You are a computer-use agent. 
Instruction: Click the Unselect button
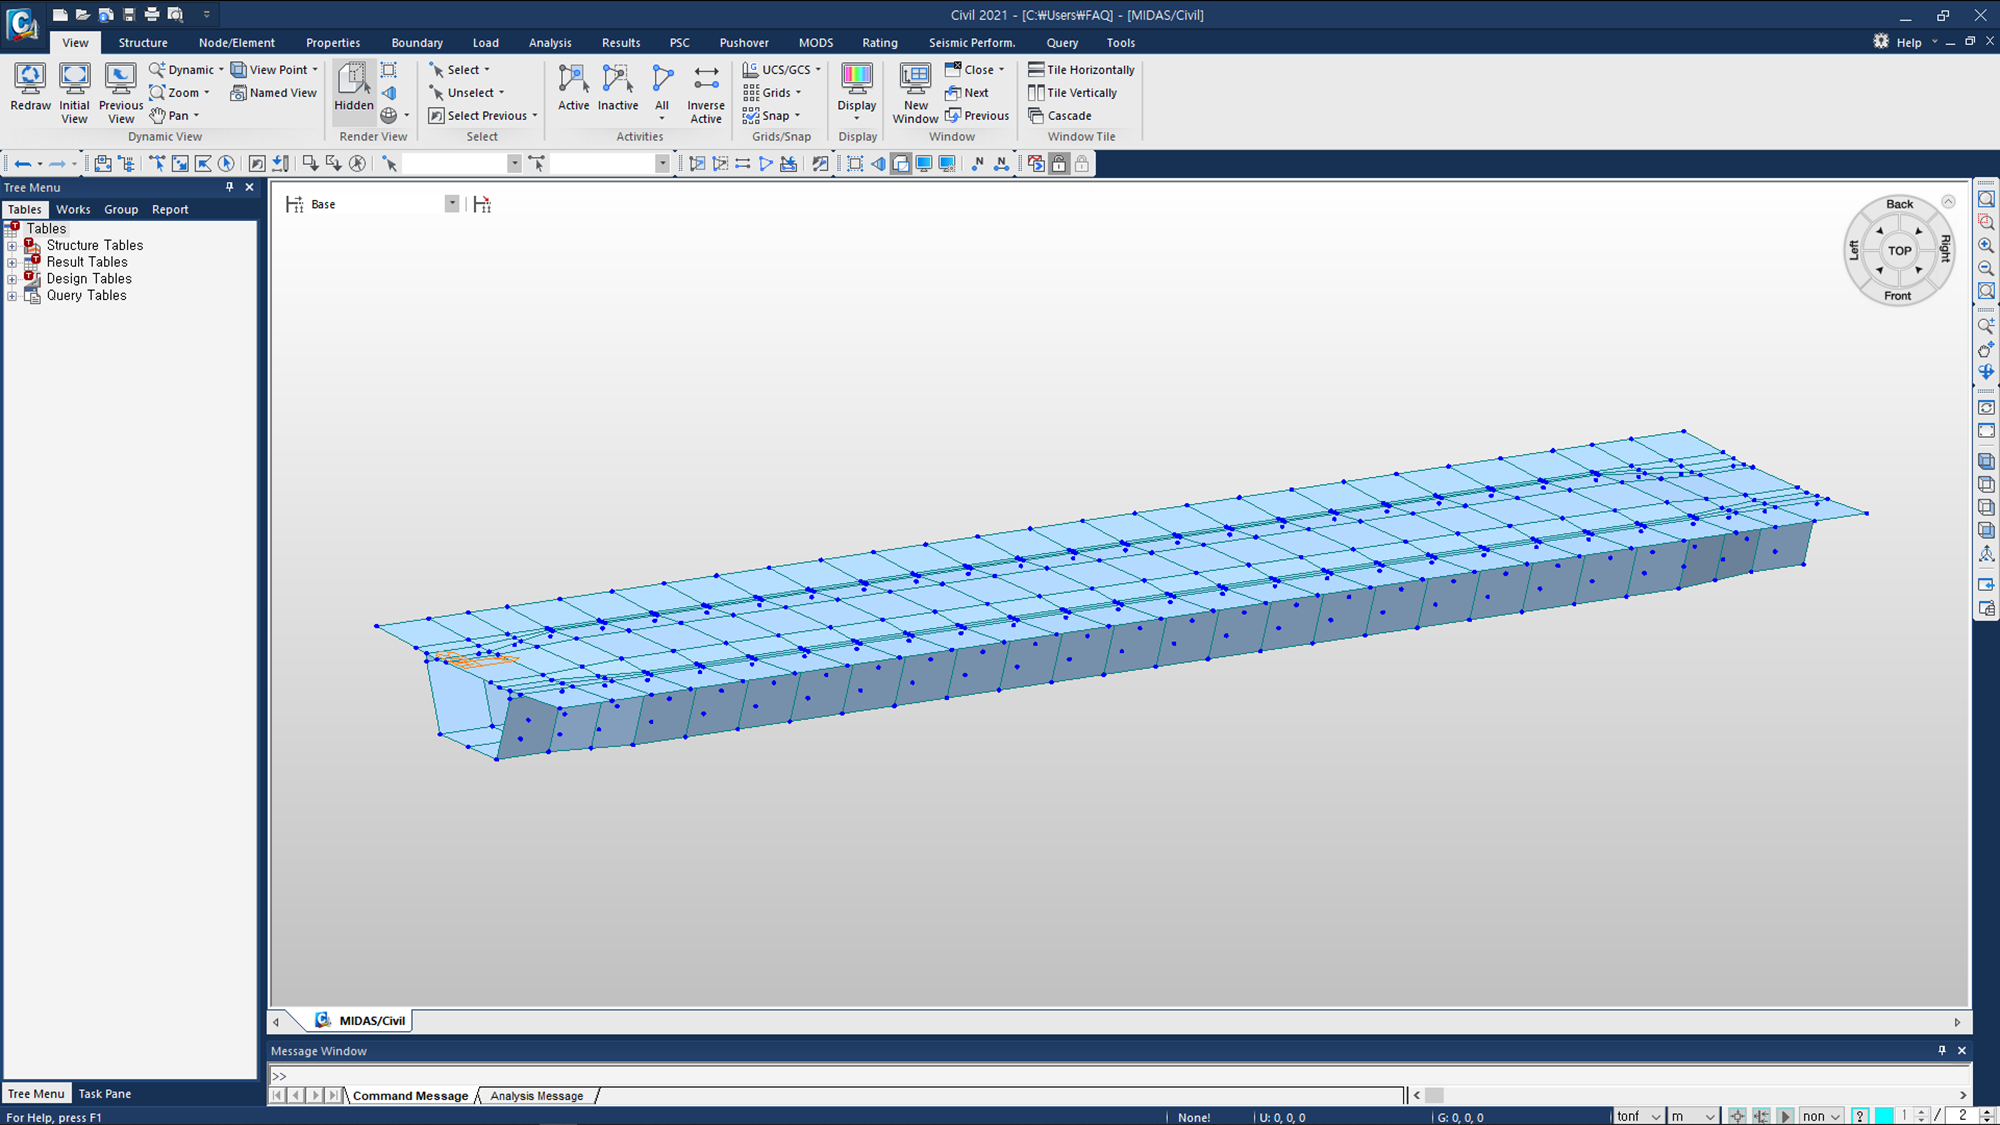466,93
